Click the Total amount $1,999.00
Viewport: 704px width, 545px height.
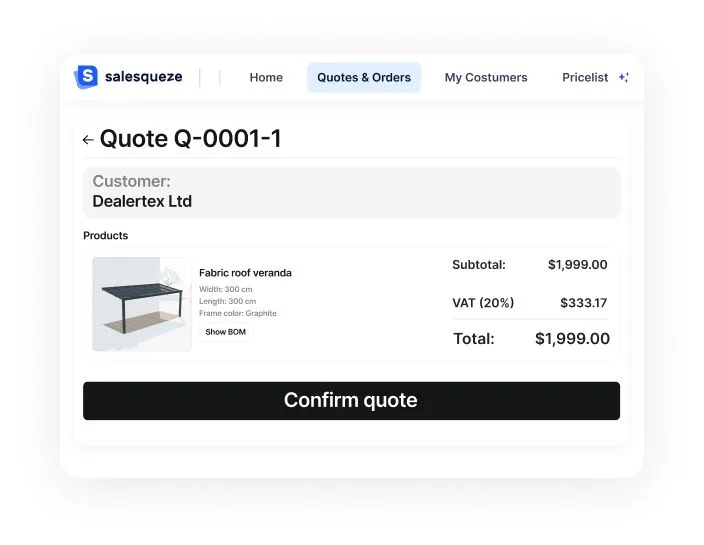572,338
